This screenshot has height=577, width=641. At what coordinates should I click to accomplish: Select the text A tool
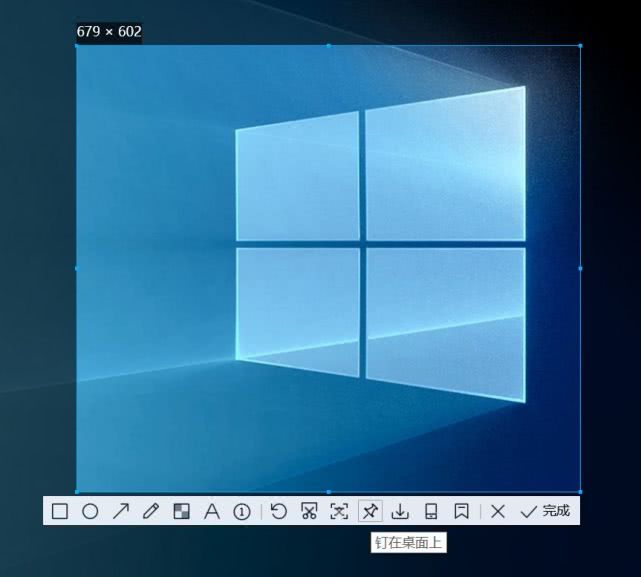(212, 511)
